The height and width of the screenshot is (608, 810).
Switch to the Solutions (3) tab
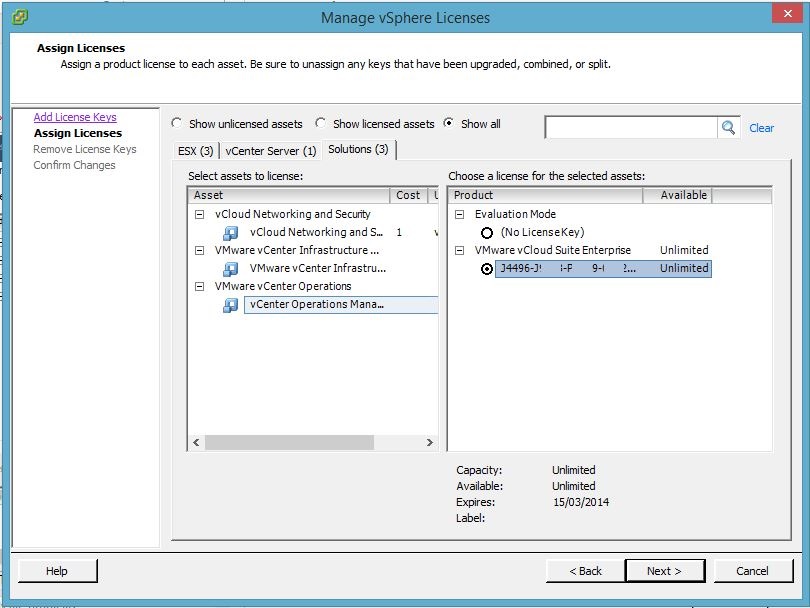(x=359, y=149)
